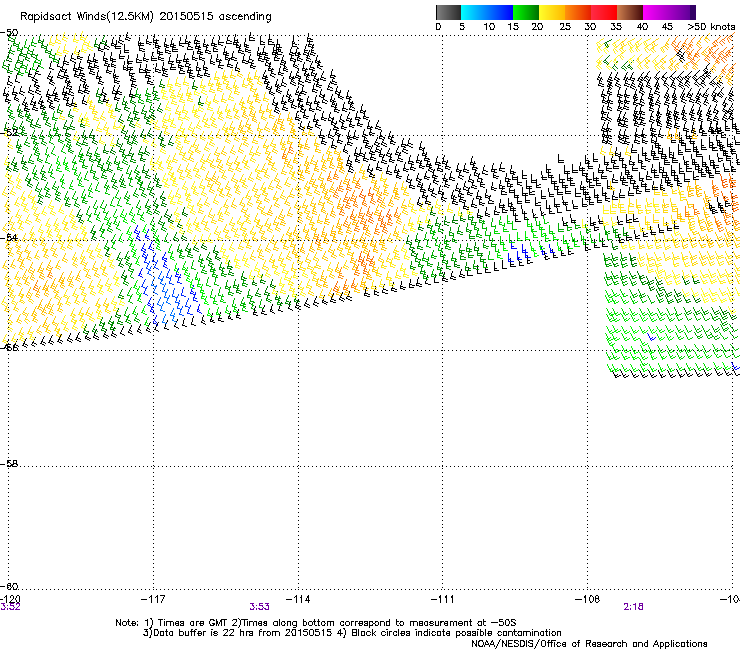Click the '-54' latitude axis label
The height and width of the screenshot is (650, 740).
click(x=9, y=237)
